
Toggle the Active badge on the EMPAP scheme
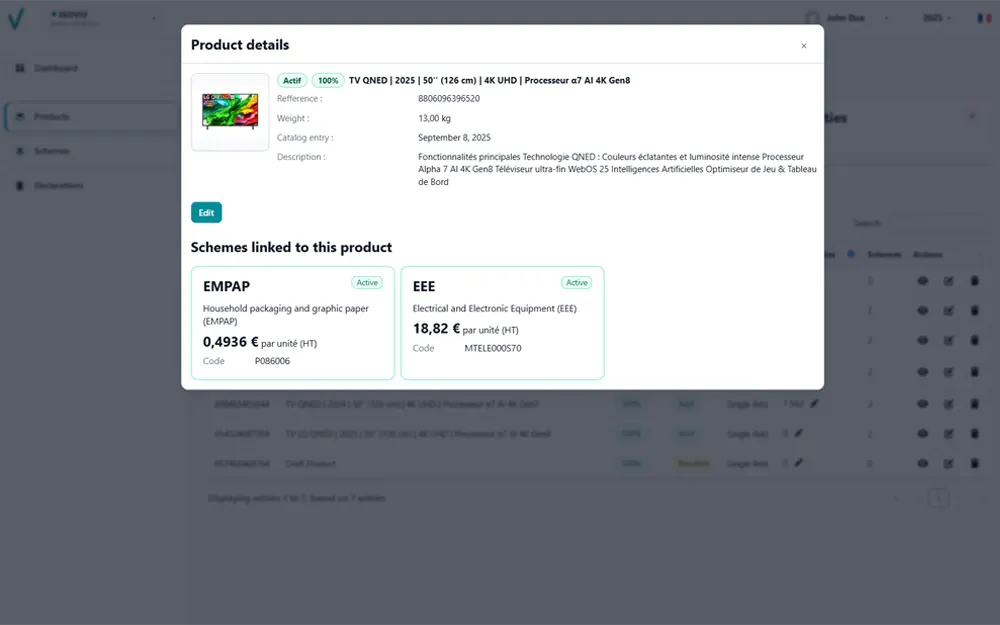[x=367, y=282]
